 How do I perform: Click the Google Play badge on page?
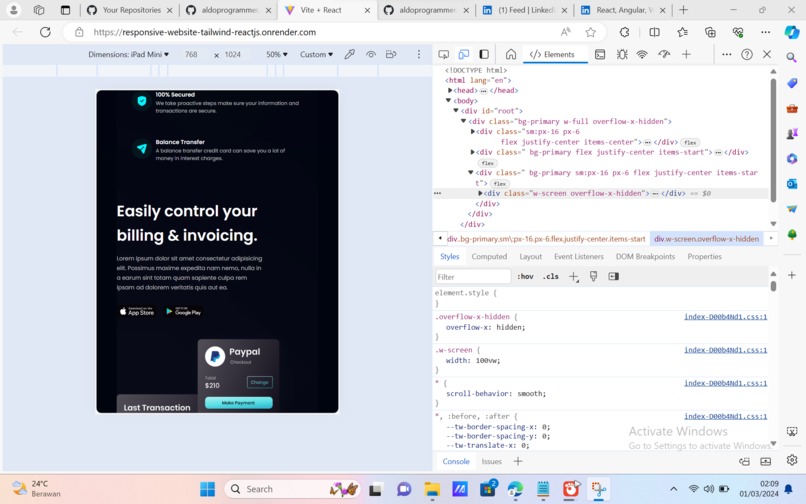point(184,311)
